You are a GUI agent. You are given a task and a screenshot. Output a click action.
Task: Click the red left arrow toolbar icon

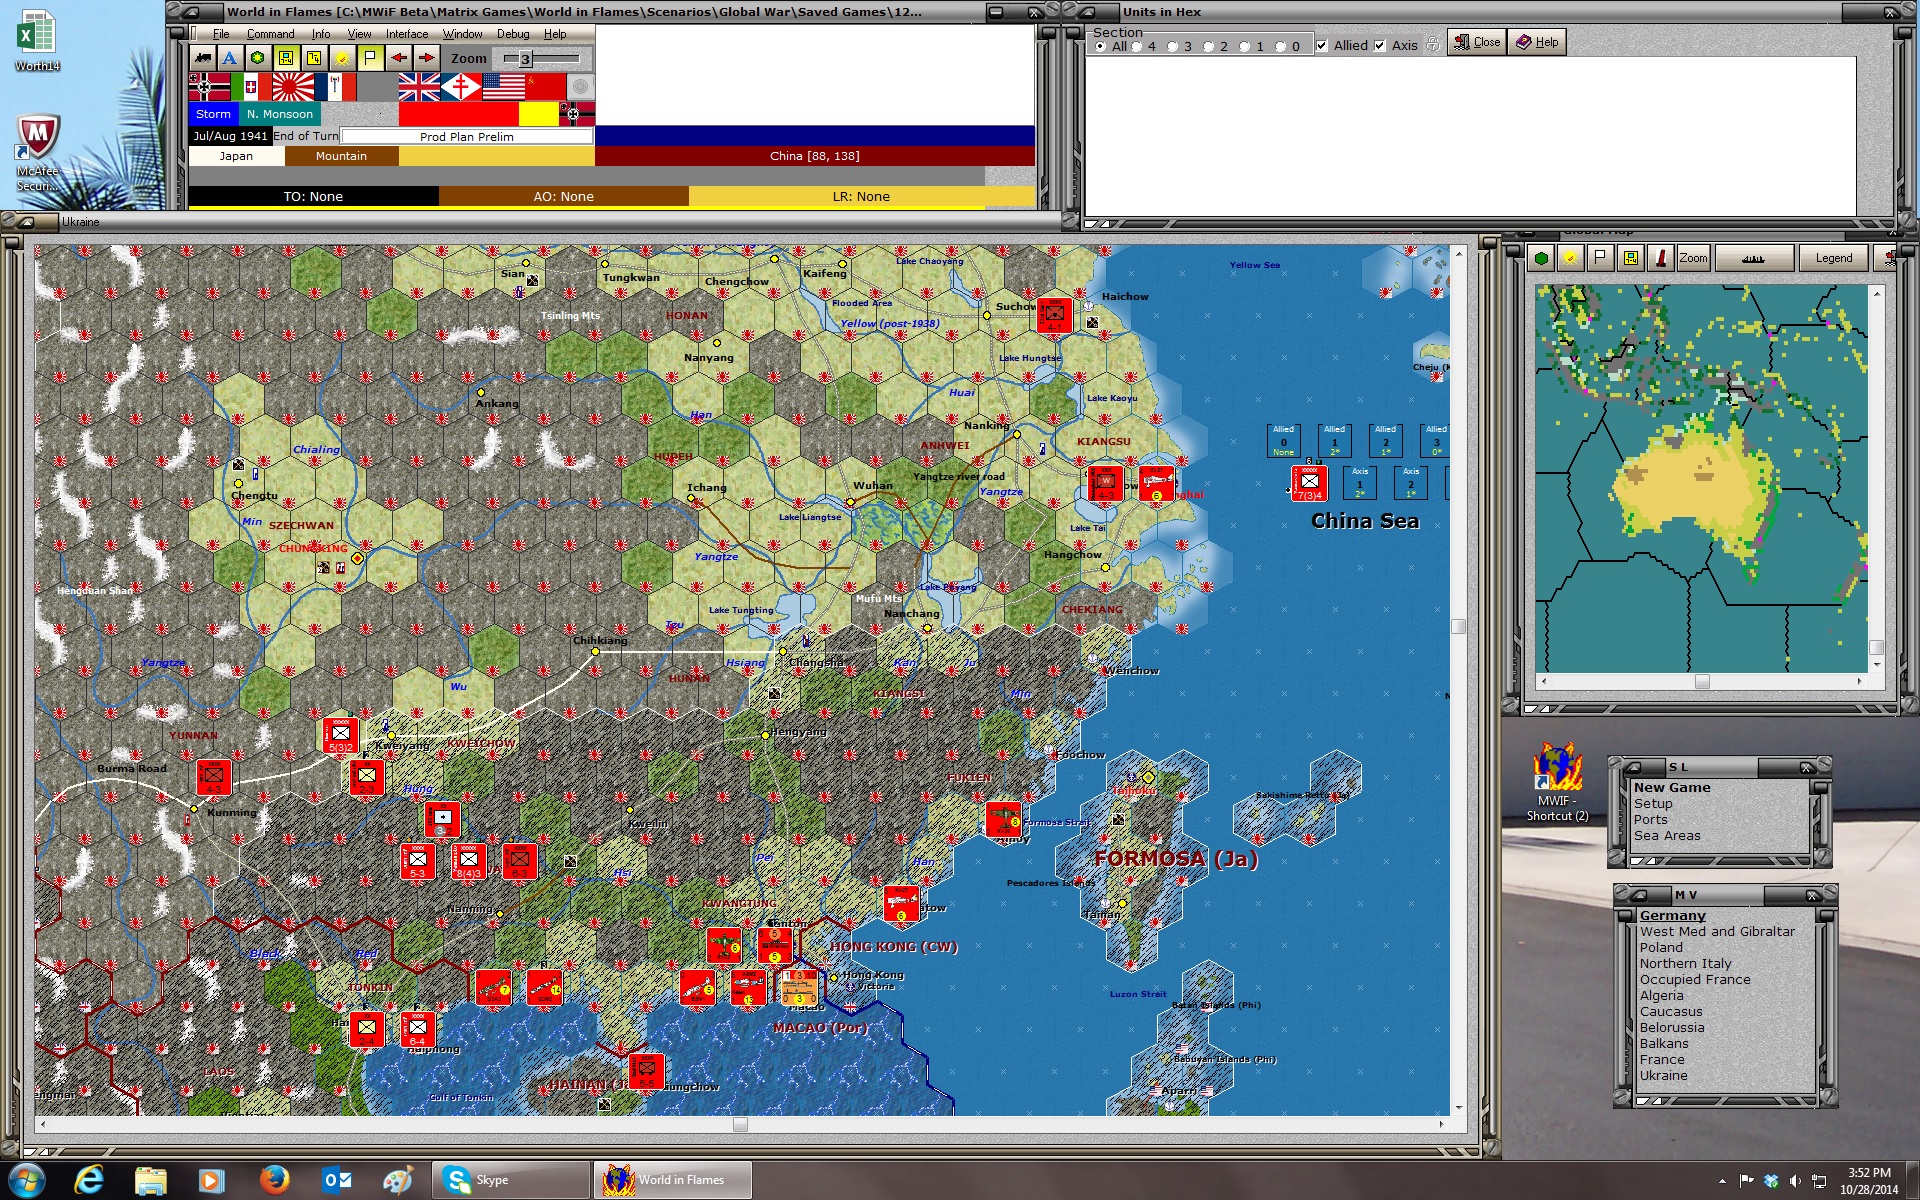[x=398, y=58]
